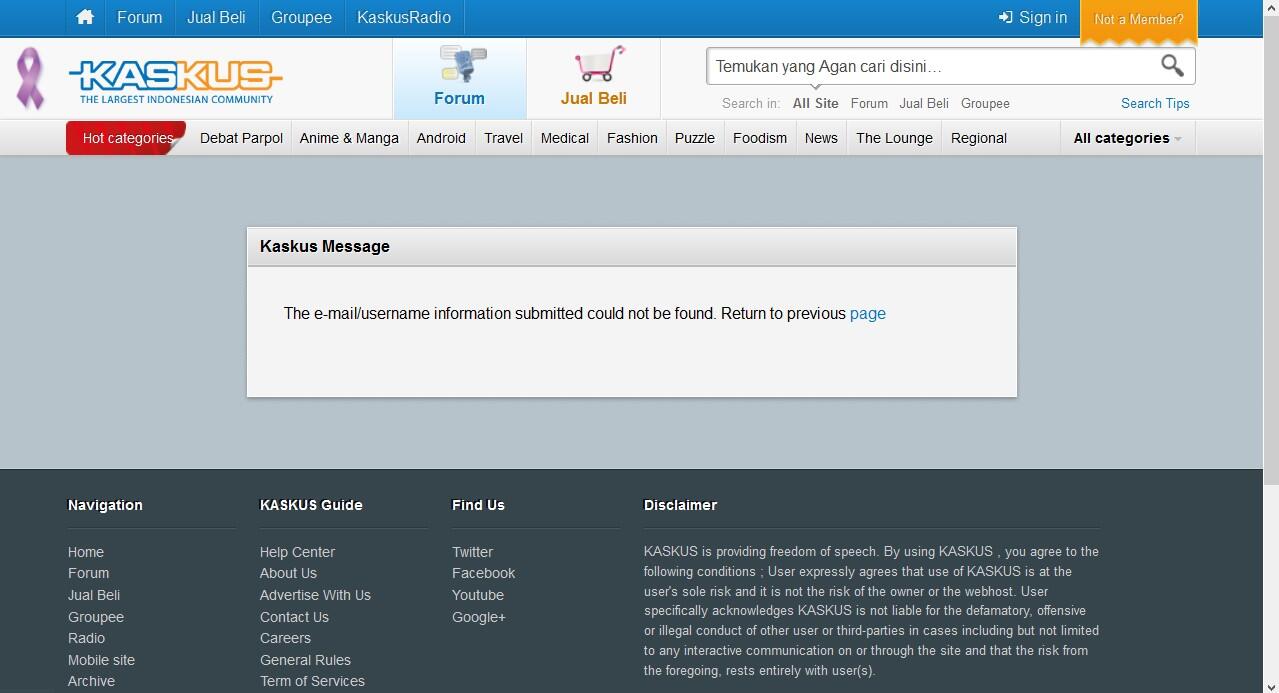Open the KASKUS logo homepage link

point(176,80)
